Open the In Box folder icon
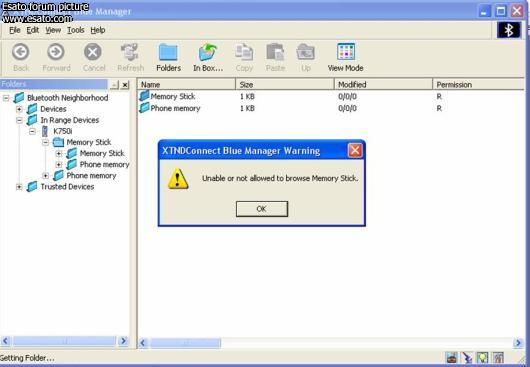This screenshot has height=367, width=530. click(x=207, y=52)
